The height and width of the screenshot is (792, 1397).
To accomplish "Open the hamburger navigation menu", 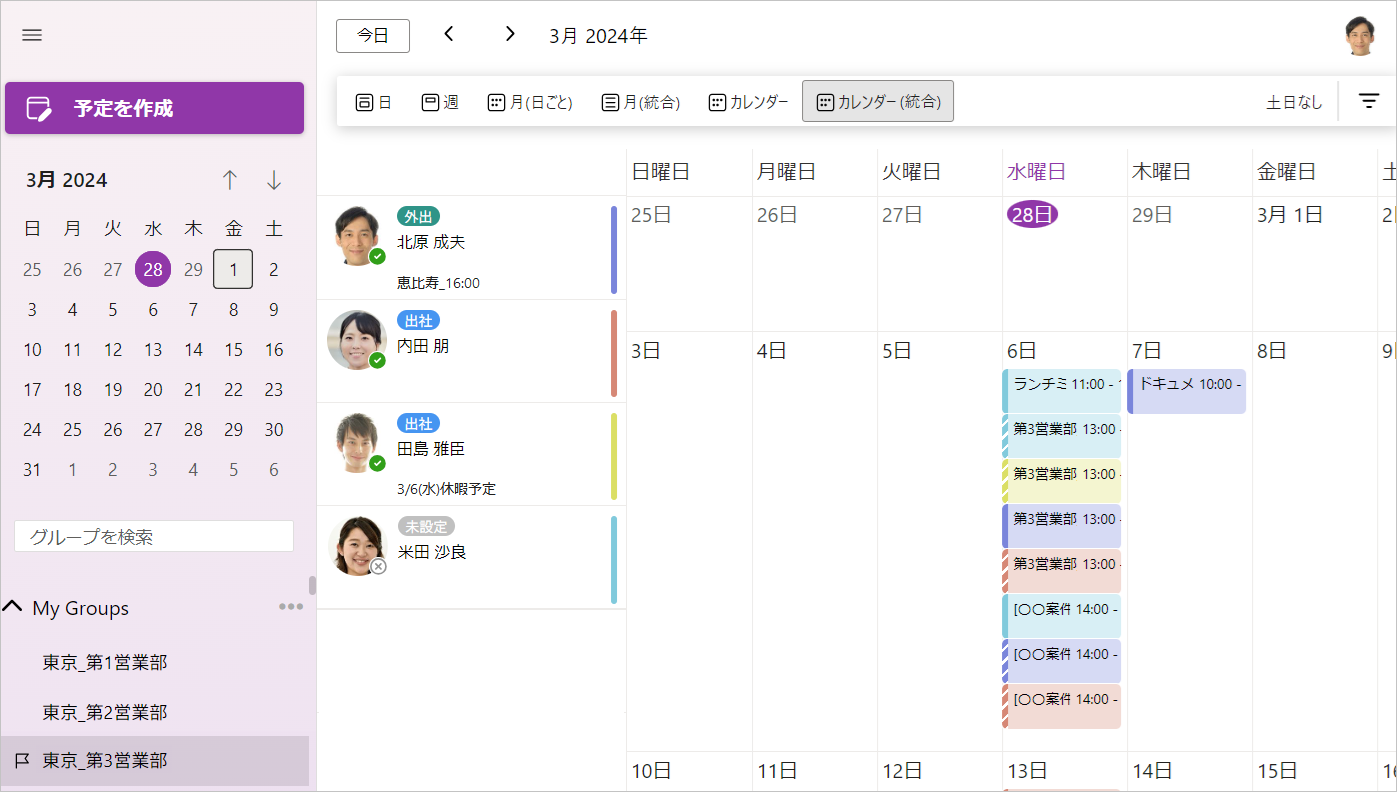I will 31,35.
